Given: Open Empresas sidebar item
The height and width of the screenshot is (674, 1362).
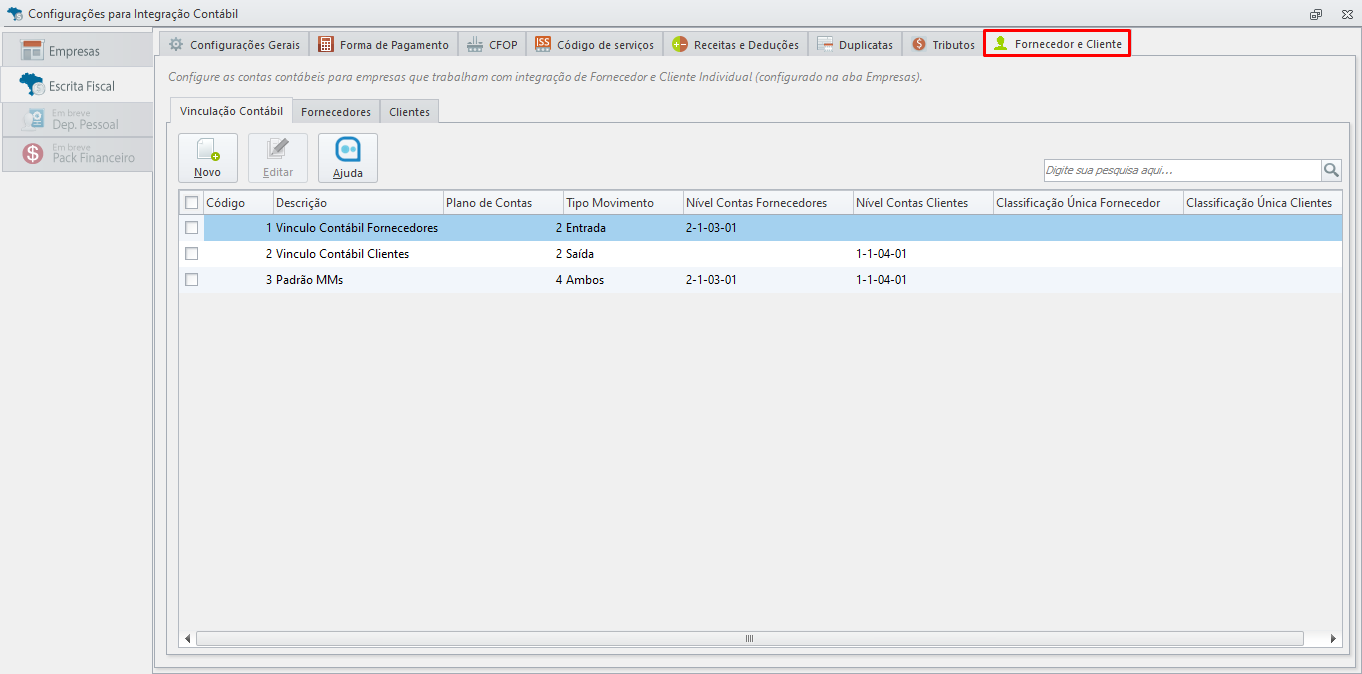Looking at the screenshot, I should (x=77, y=50).
